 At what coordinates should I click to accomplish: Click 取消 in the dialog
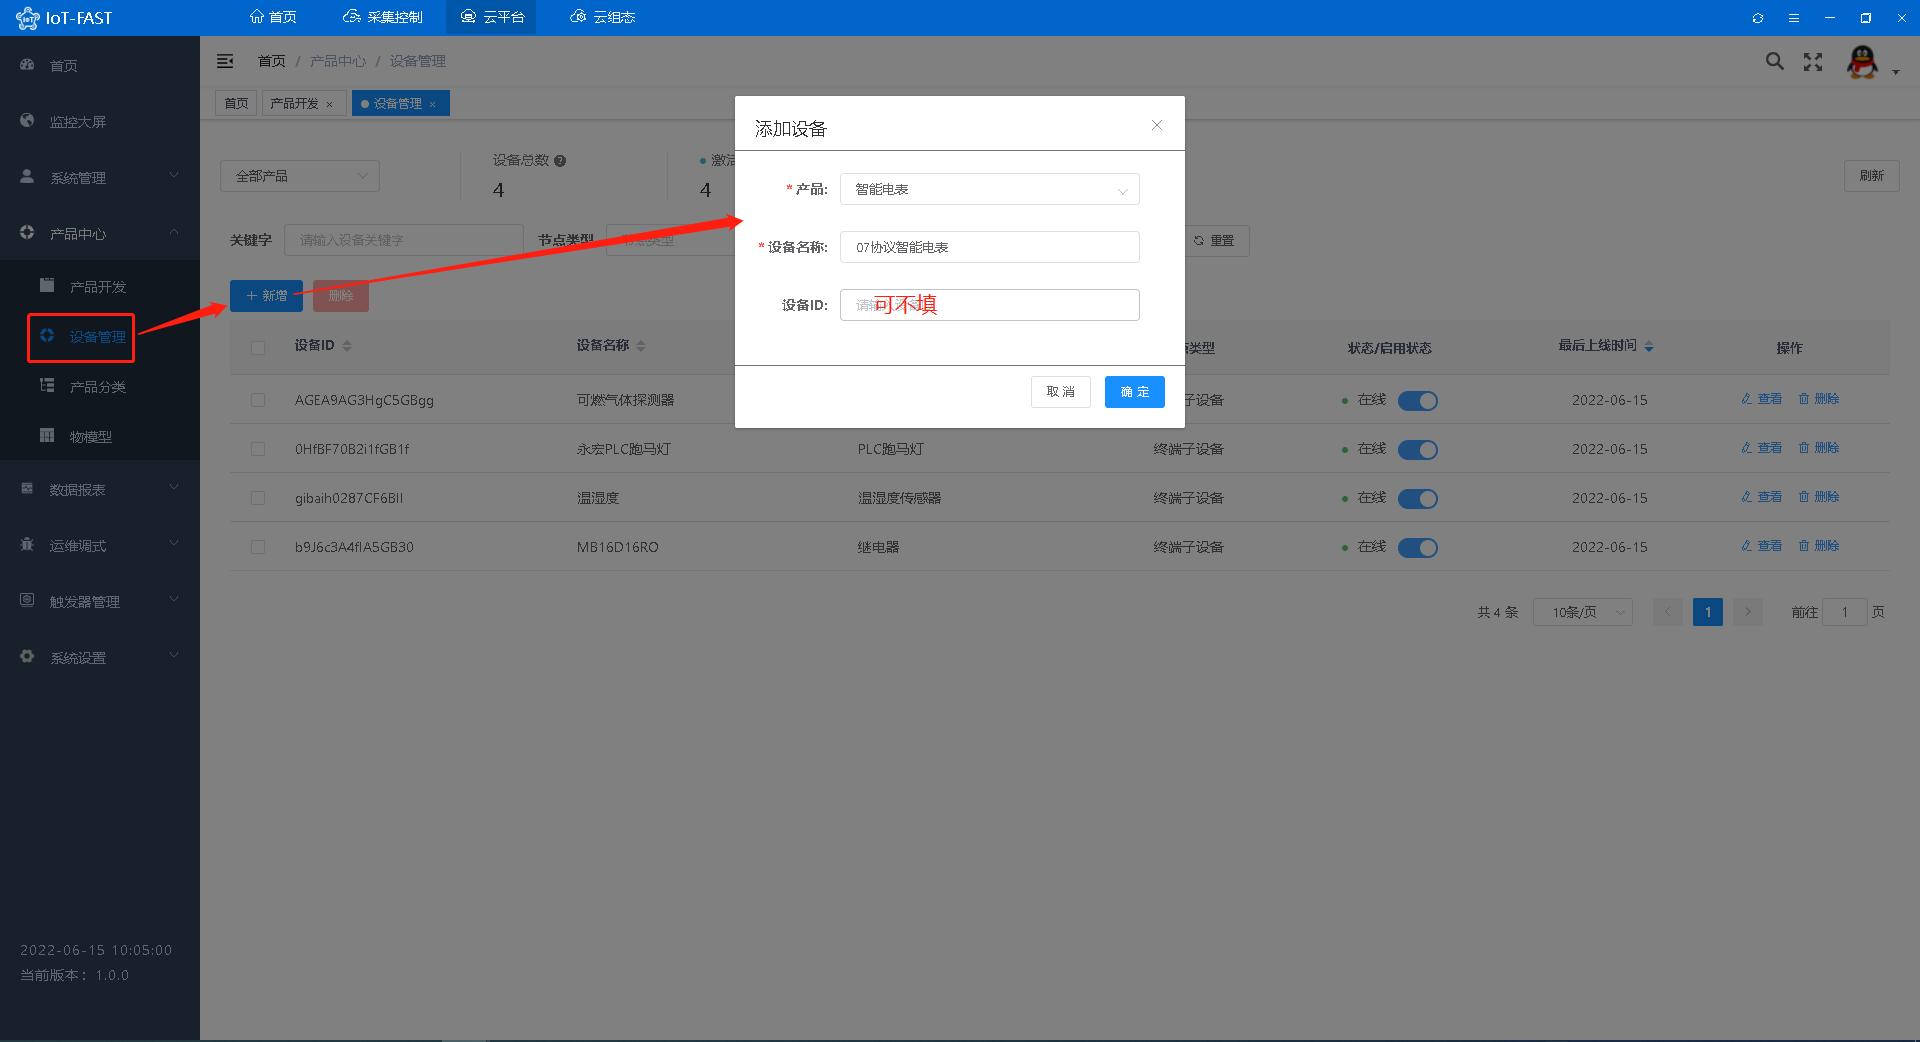[x=1061, y=392]
